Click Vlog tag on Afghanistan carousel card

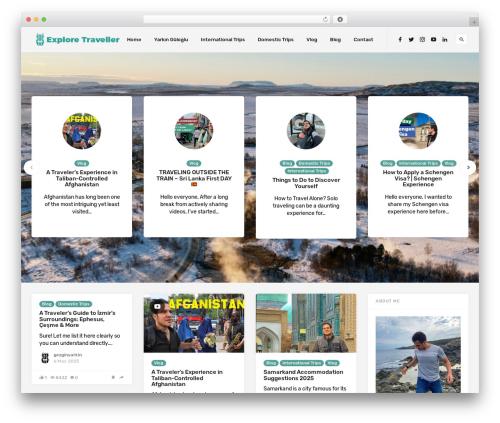click(82, 163)
